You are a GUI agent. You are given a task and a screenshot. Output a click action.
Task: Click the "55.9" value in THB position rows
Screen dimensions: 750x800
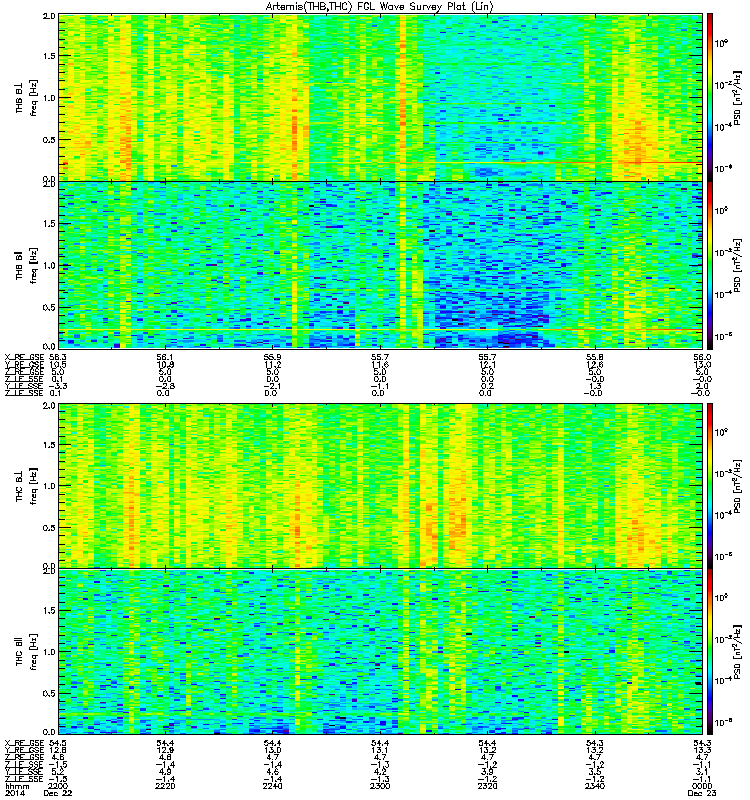tap(272, 357)
